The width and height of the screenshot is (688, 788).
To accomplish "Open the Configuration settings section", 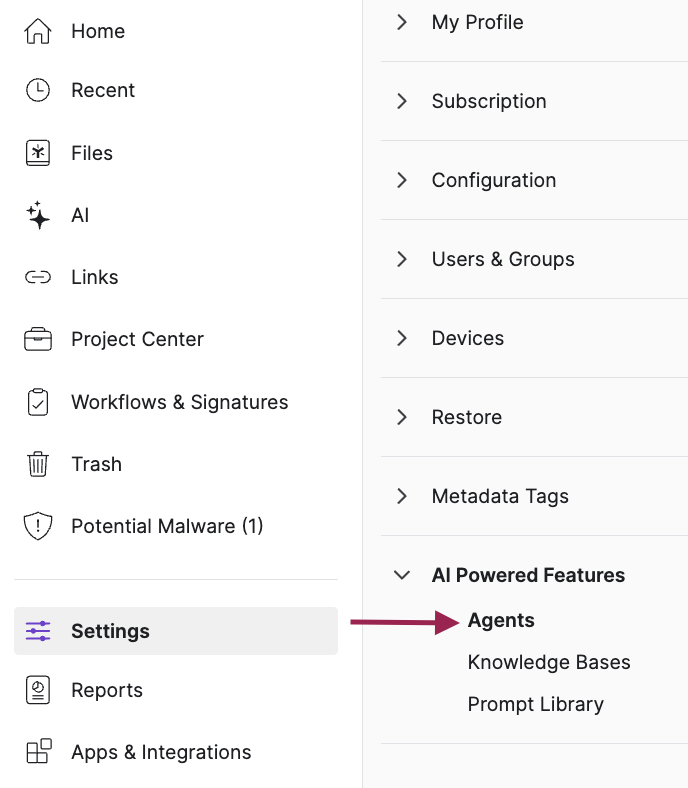I will pyautogui.click(x=493, y=180).
